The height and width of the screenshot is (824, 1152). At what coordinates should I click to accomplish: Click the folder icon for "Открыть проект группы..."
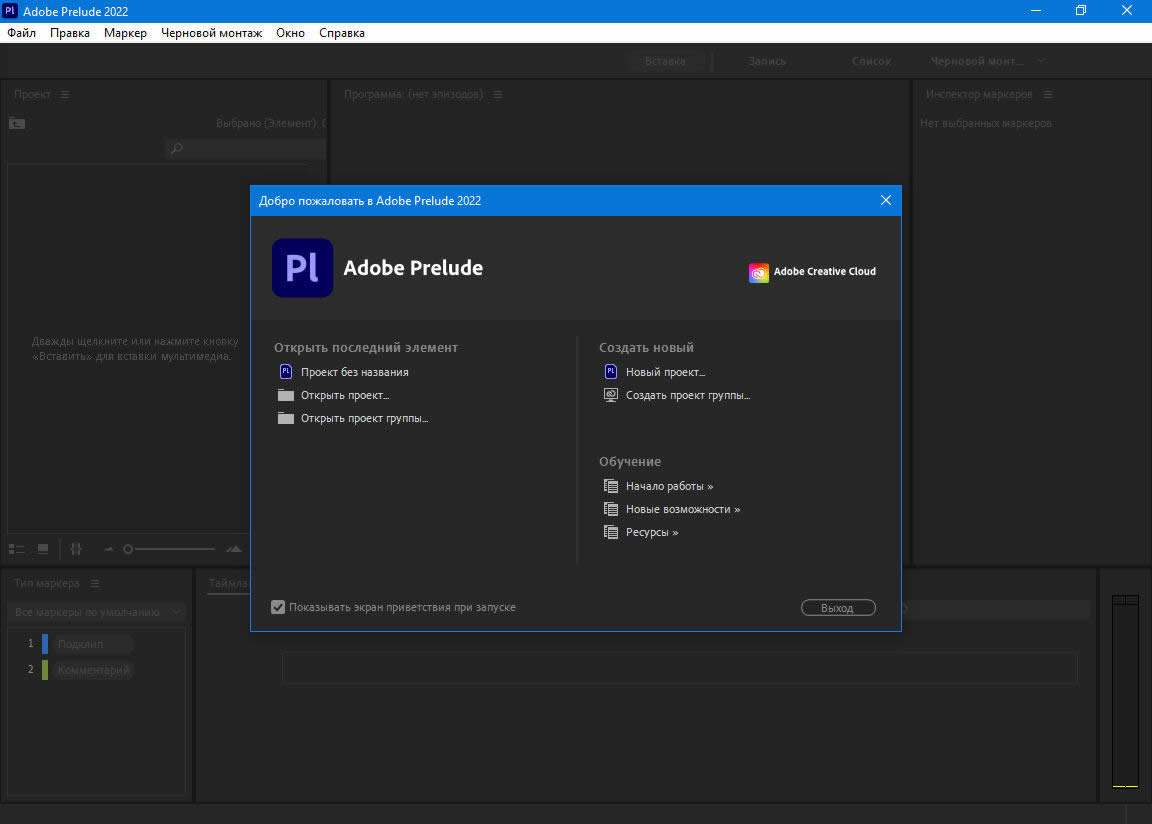(286, 418)
